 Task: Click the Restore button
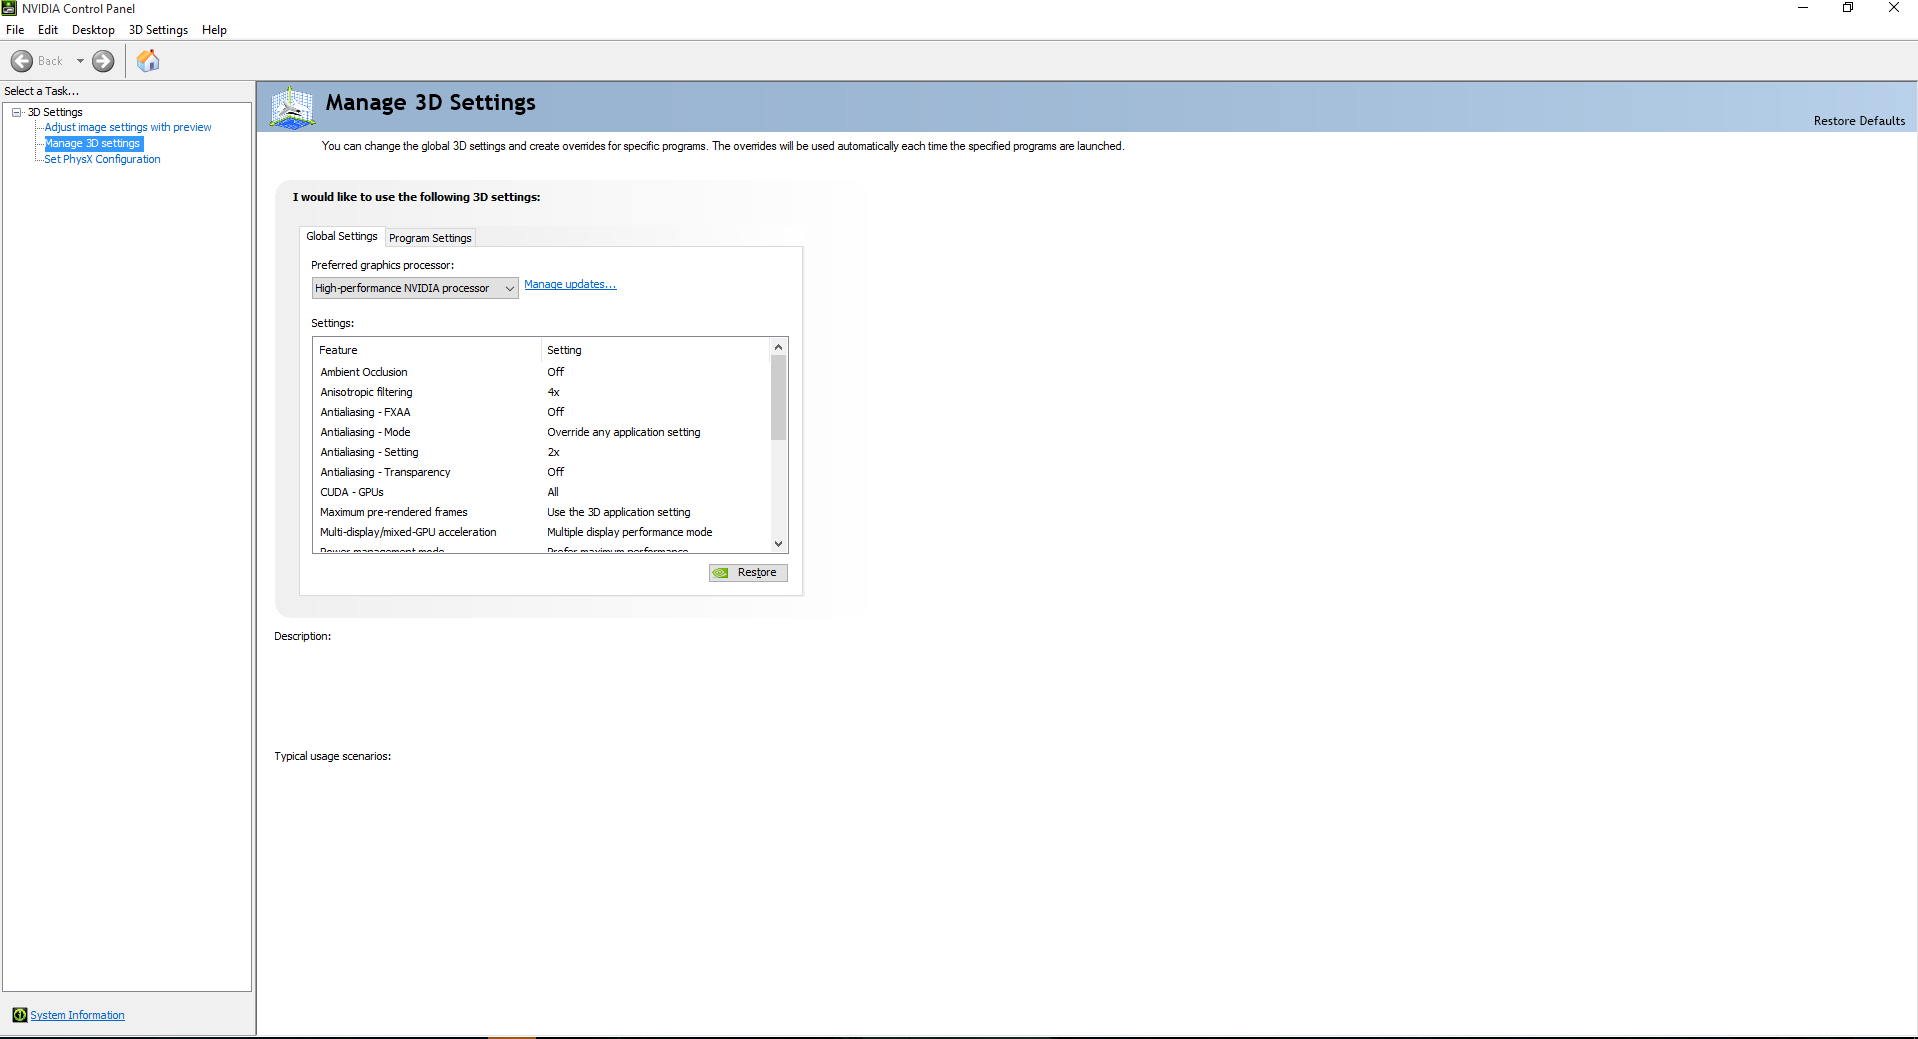coord(748,572)
